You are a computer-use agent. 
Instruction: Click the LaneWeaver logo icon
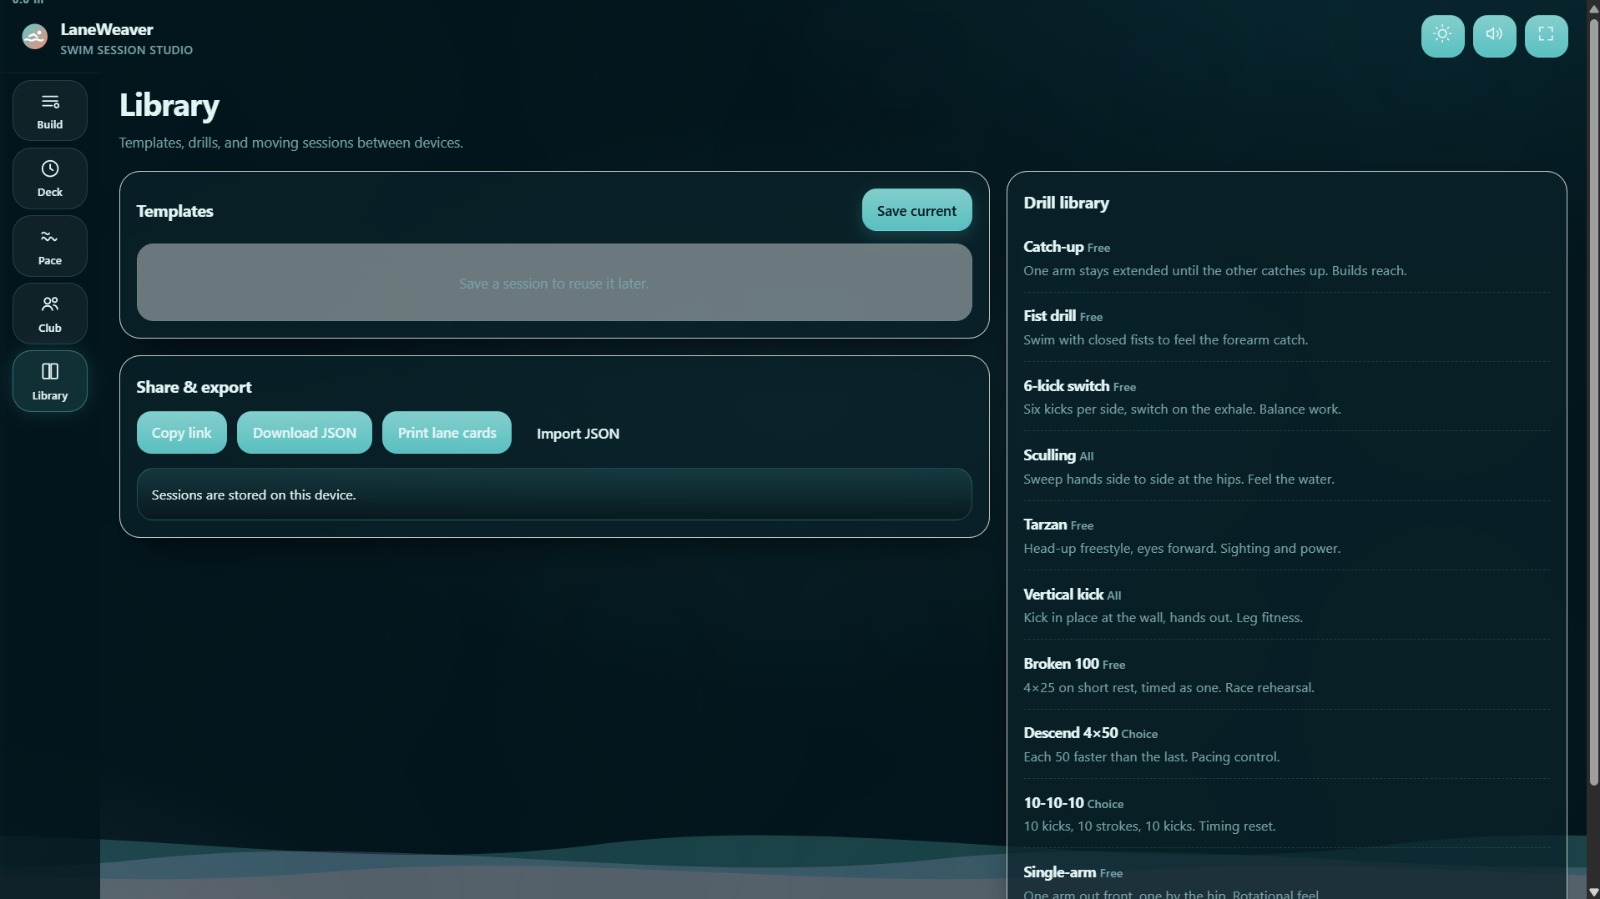[x=35, y=38]
